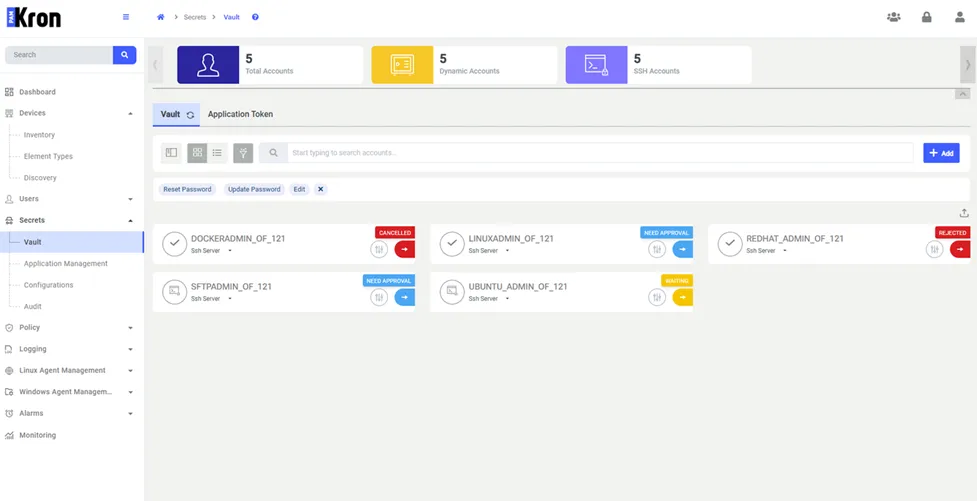Open Configurations under Secrets
Image resolution: width=977 pixels, height=501 pixels.
pos(48,285)
